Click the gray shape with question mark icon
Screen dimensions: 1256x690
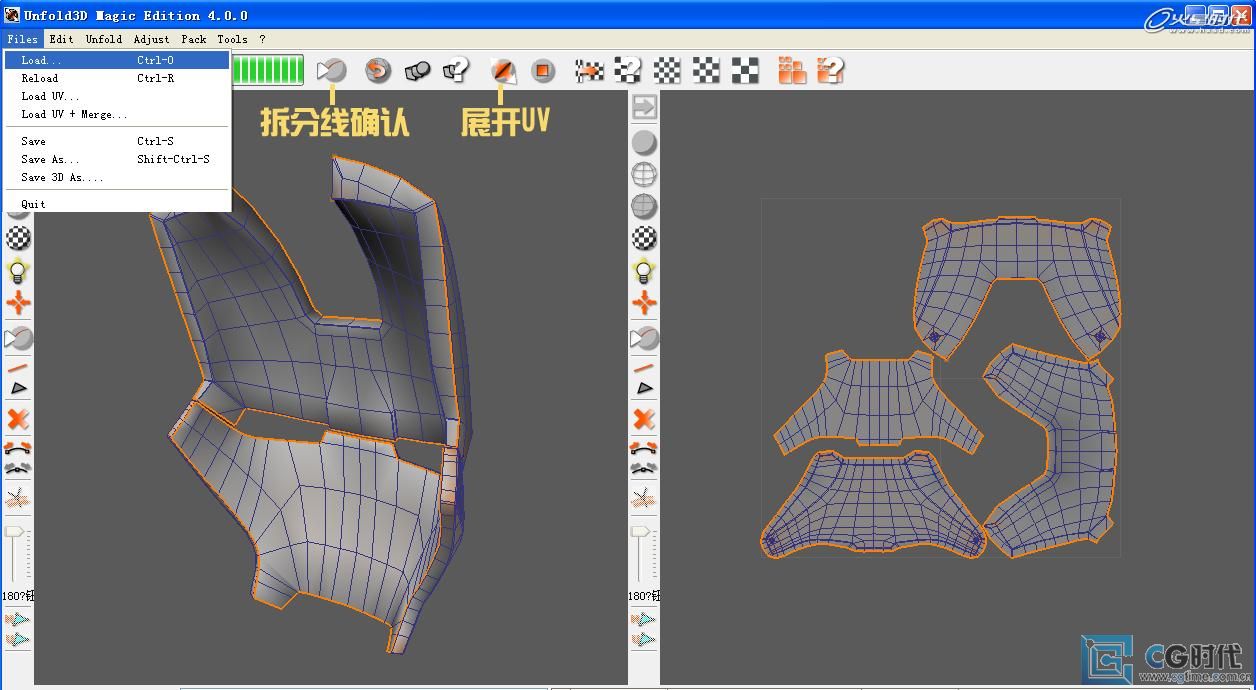[456, 70]
